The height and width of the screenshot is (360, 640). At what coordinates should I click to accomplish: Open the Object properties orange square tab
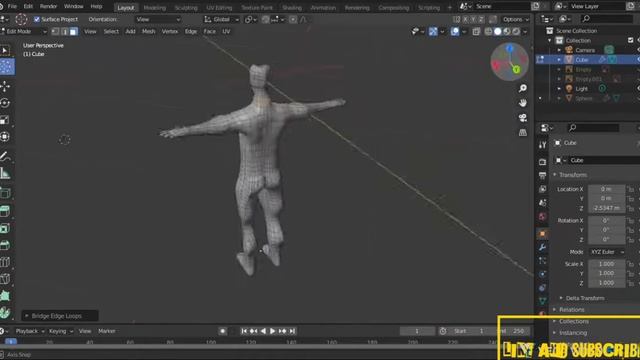(542, 233)
